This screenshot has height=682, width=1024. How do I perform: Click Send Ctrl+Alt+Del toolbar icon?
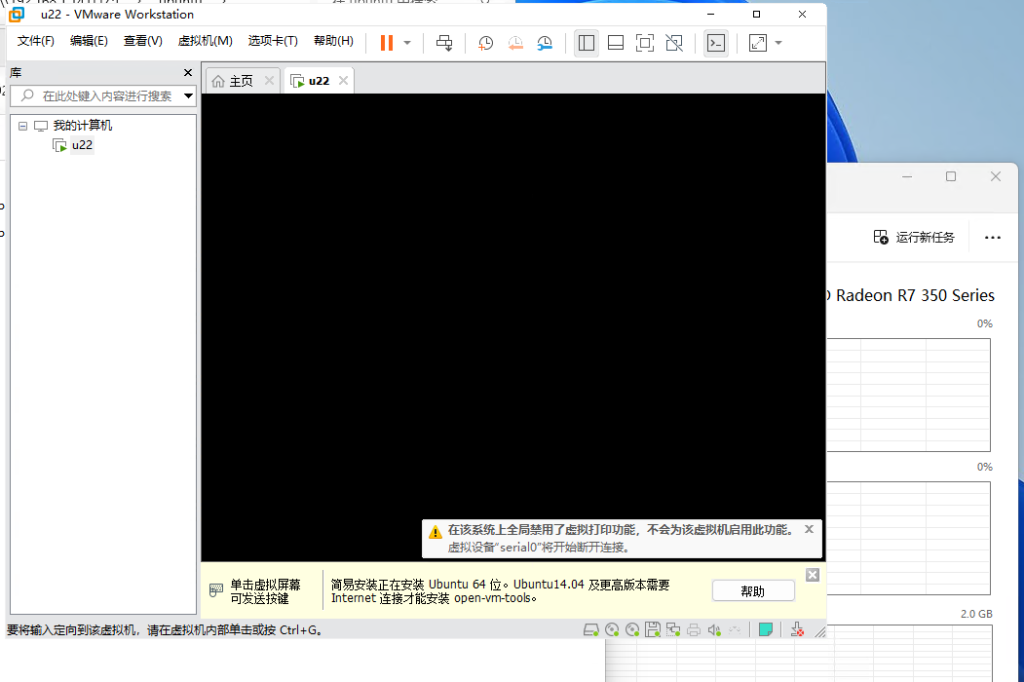(x=444, y=43)
